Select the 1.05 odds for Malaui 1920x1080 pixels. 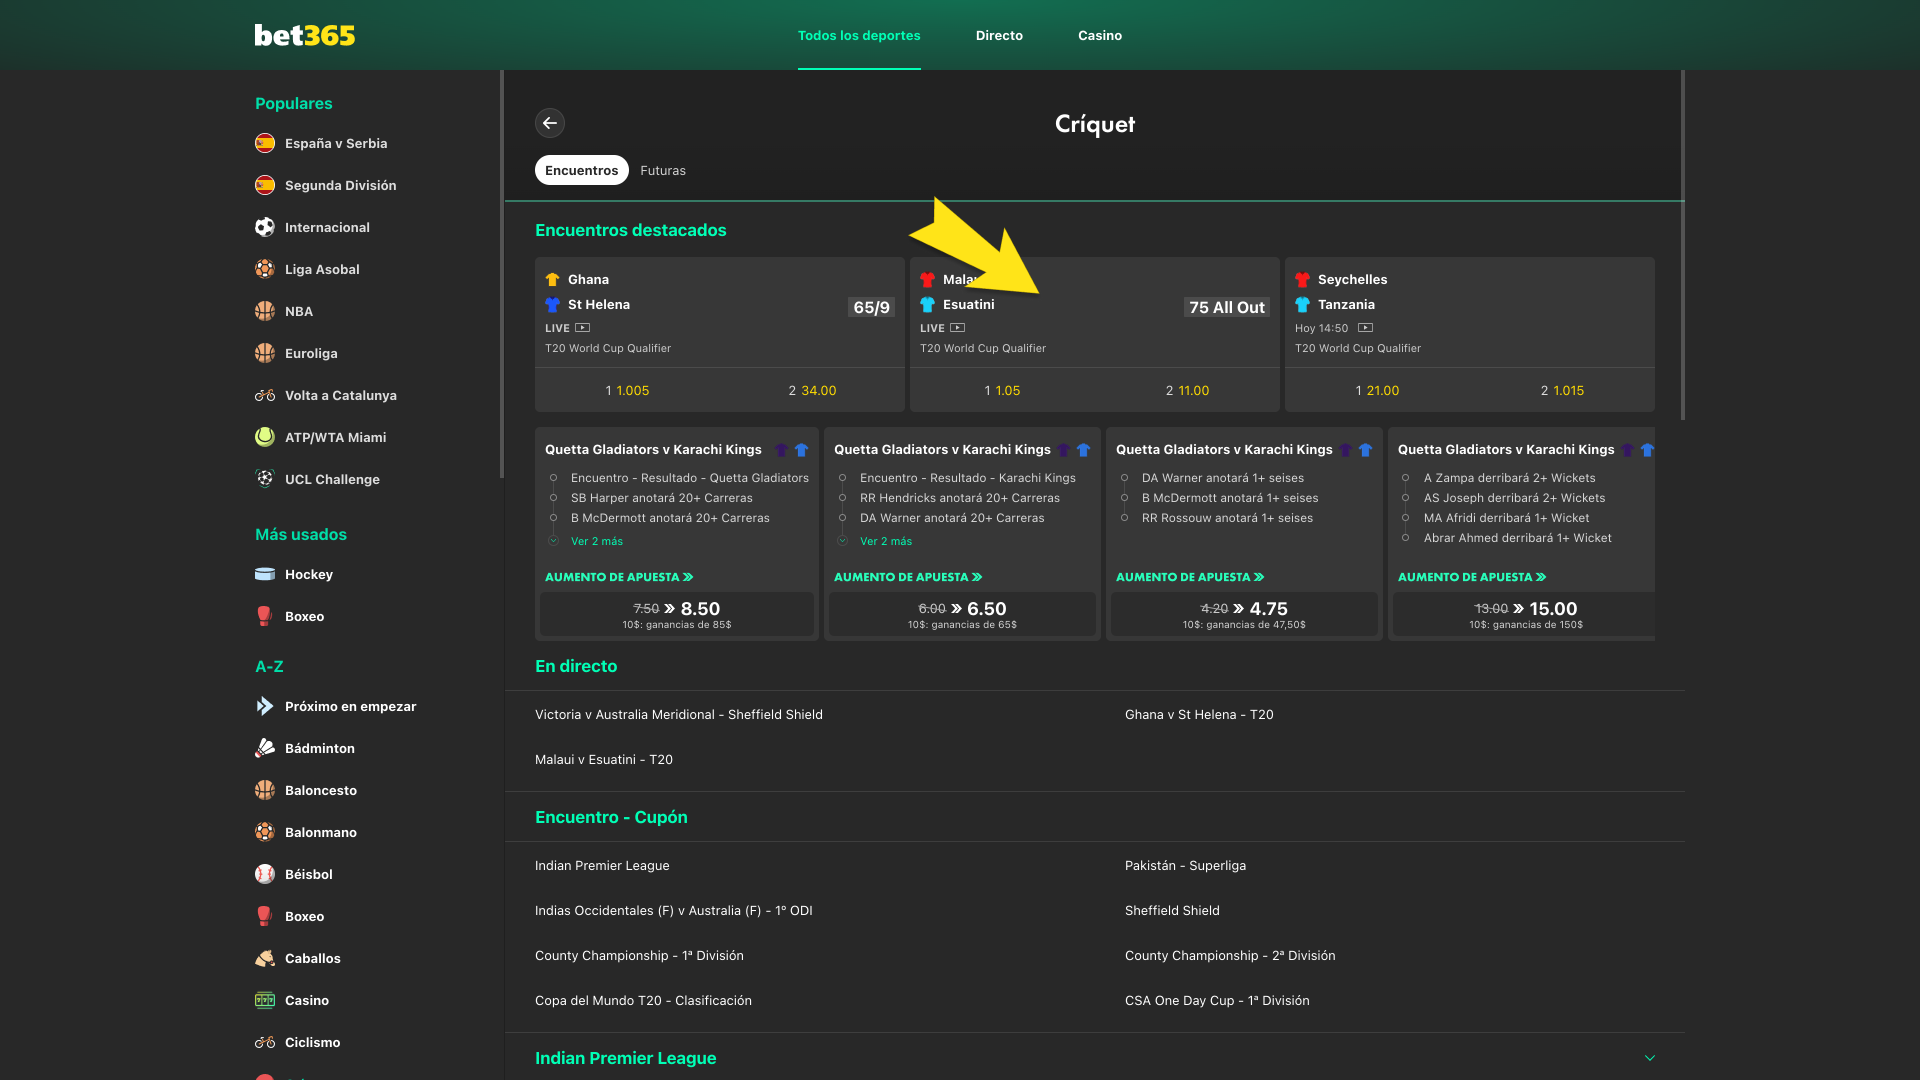pyautogui.click(x=1003, y=390)
